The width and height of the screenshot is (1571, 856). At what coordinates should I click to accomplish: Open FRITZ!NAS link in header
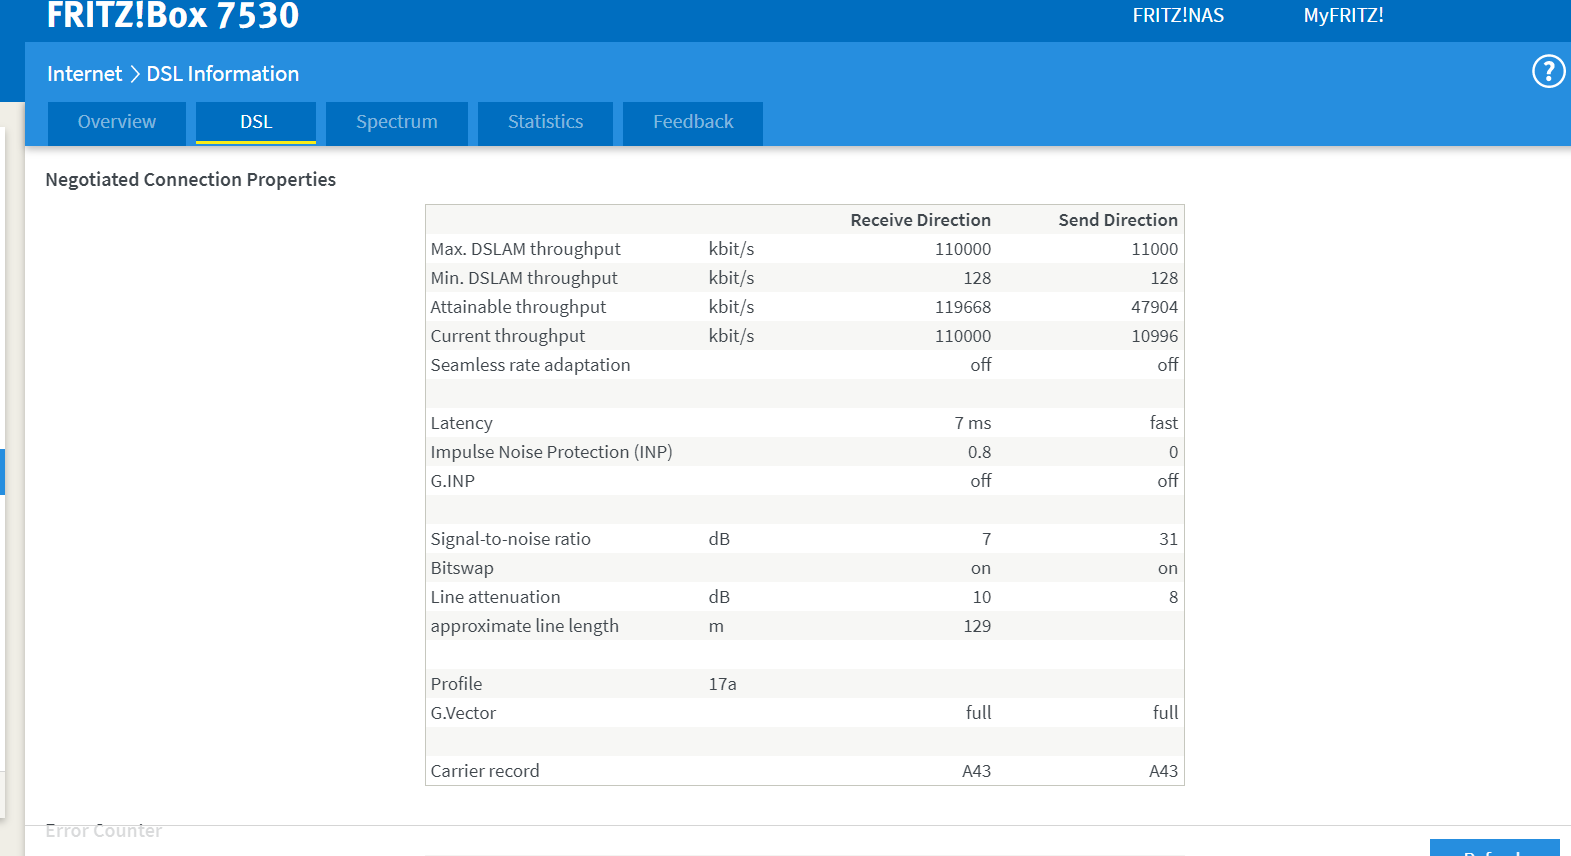pos(1178,15)
